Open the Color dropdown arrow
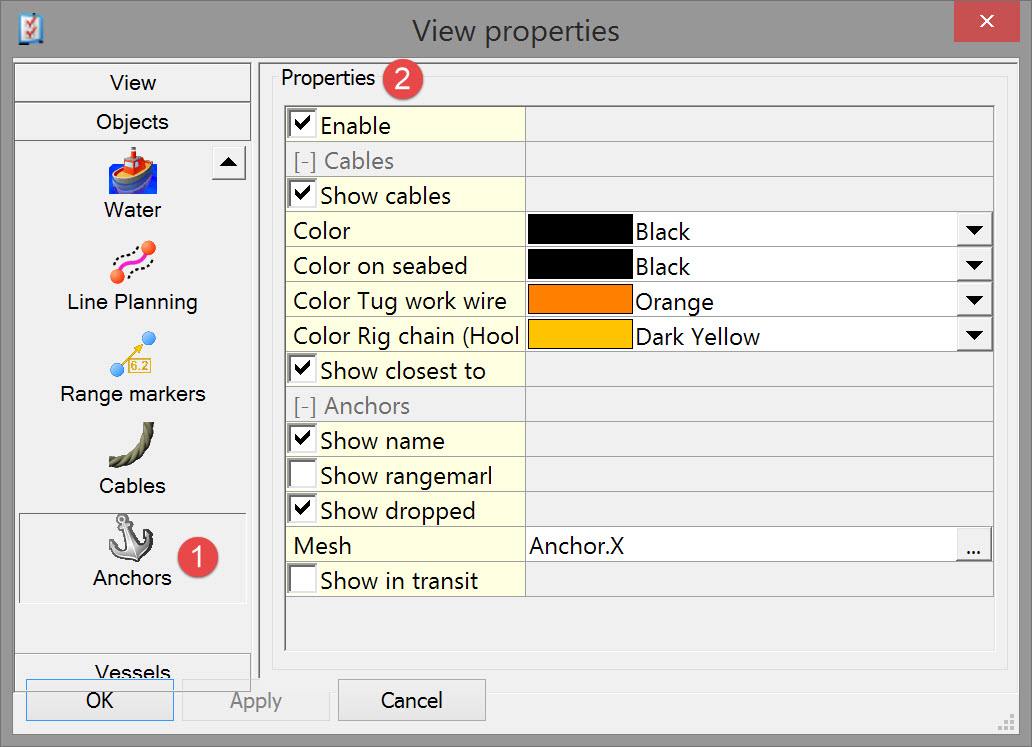 coord(974,231)
